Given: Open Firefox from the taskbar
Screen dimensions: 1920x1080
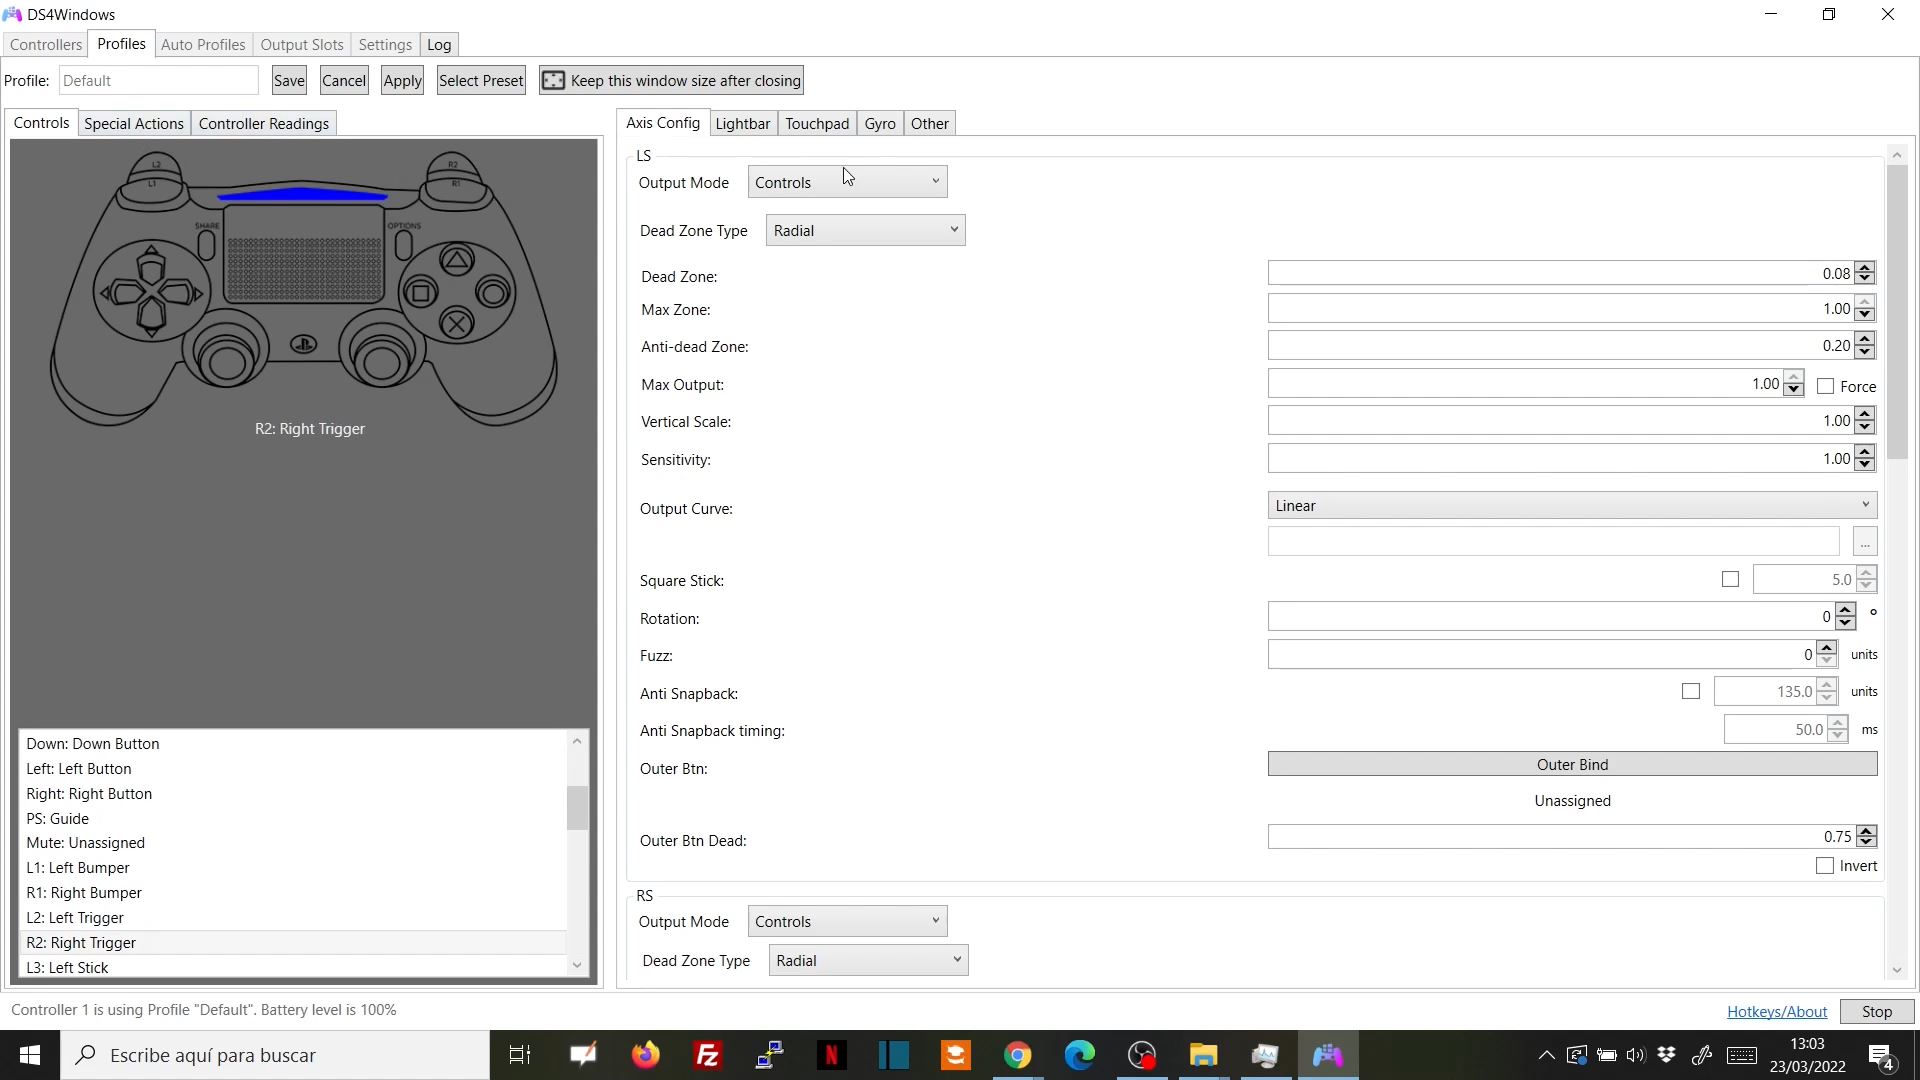Looking at the screenshot, I should point(646,1055).
